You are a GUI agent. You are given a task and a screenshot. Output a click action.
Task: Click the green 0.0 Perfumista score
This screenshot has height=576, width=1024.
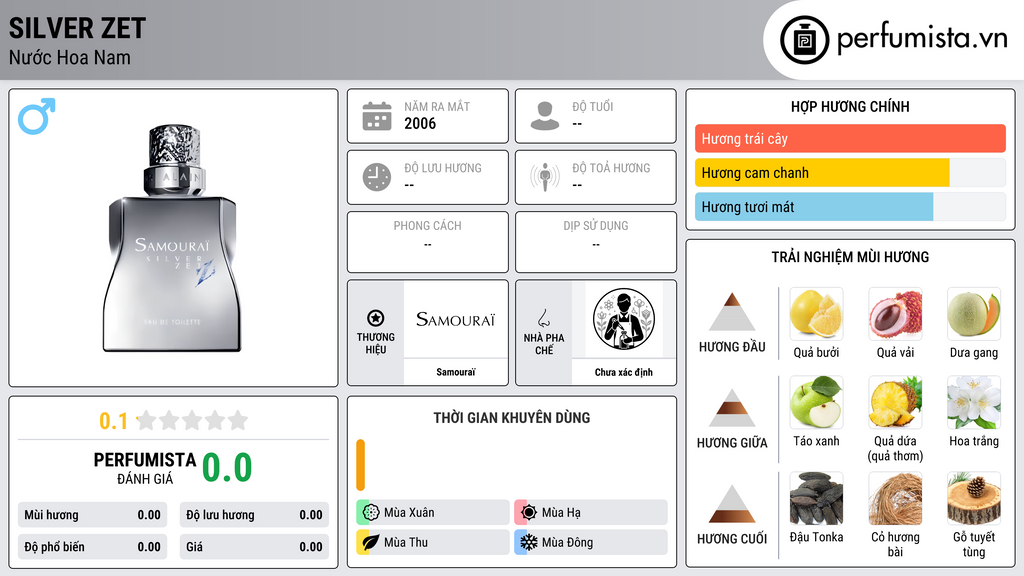point(227,467)
